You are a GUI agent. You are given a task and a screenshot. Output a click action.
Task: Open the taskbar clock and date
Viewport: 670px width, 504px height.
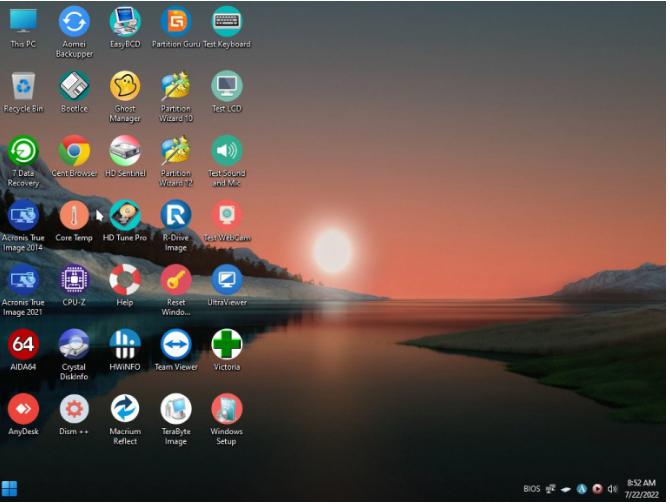[641, 489]
